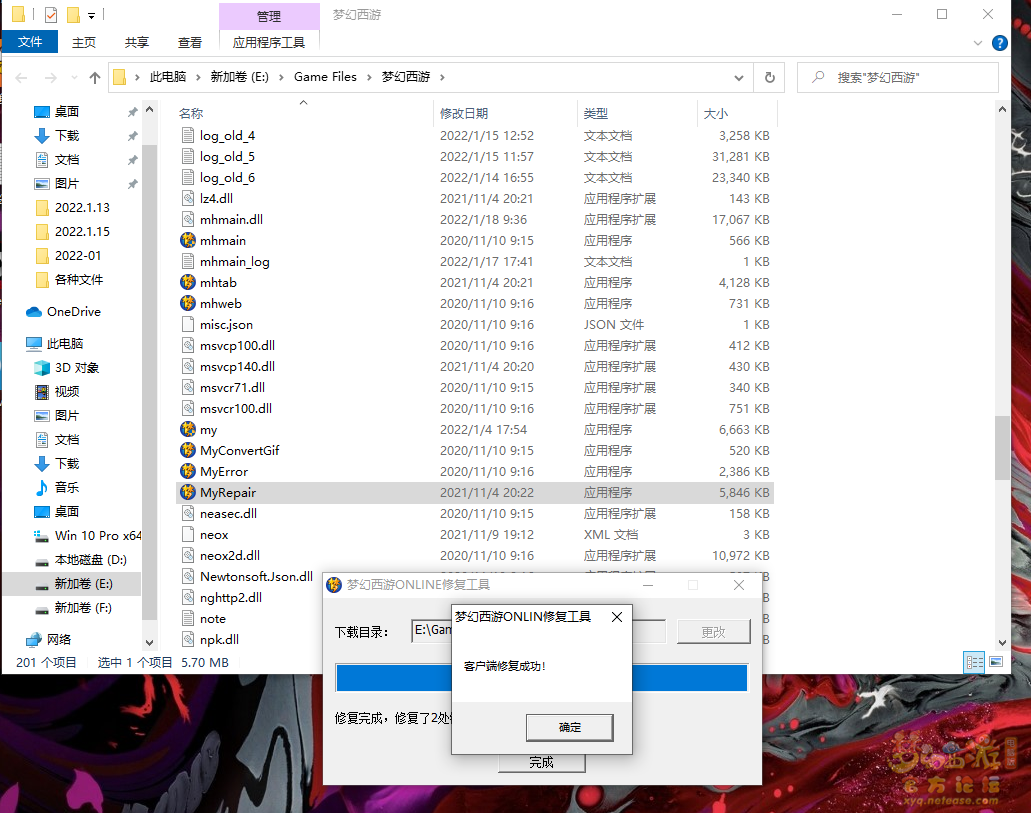This screenshot has width=1031, height=813.
Task: Click the mhweb application icon
Action: 188,304
